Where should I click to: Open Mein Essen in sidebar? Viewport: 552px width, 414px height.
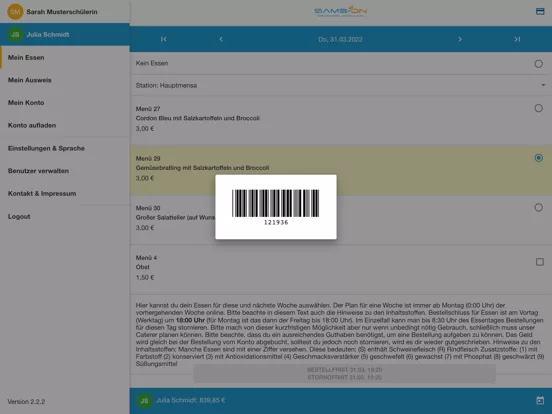pyautogui.click(x=65, y=57)
